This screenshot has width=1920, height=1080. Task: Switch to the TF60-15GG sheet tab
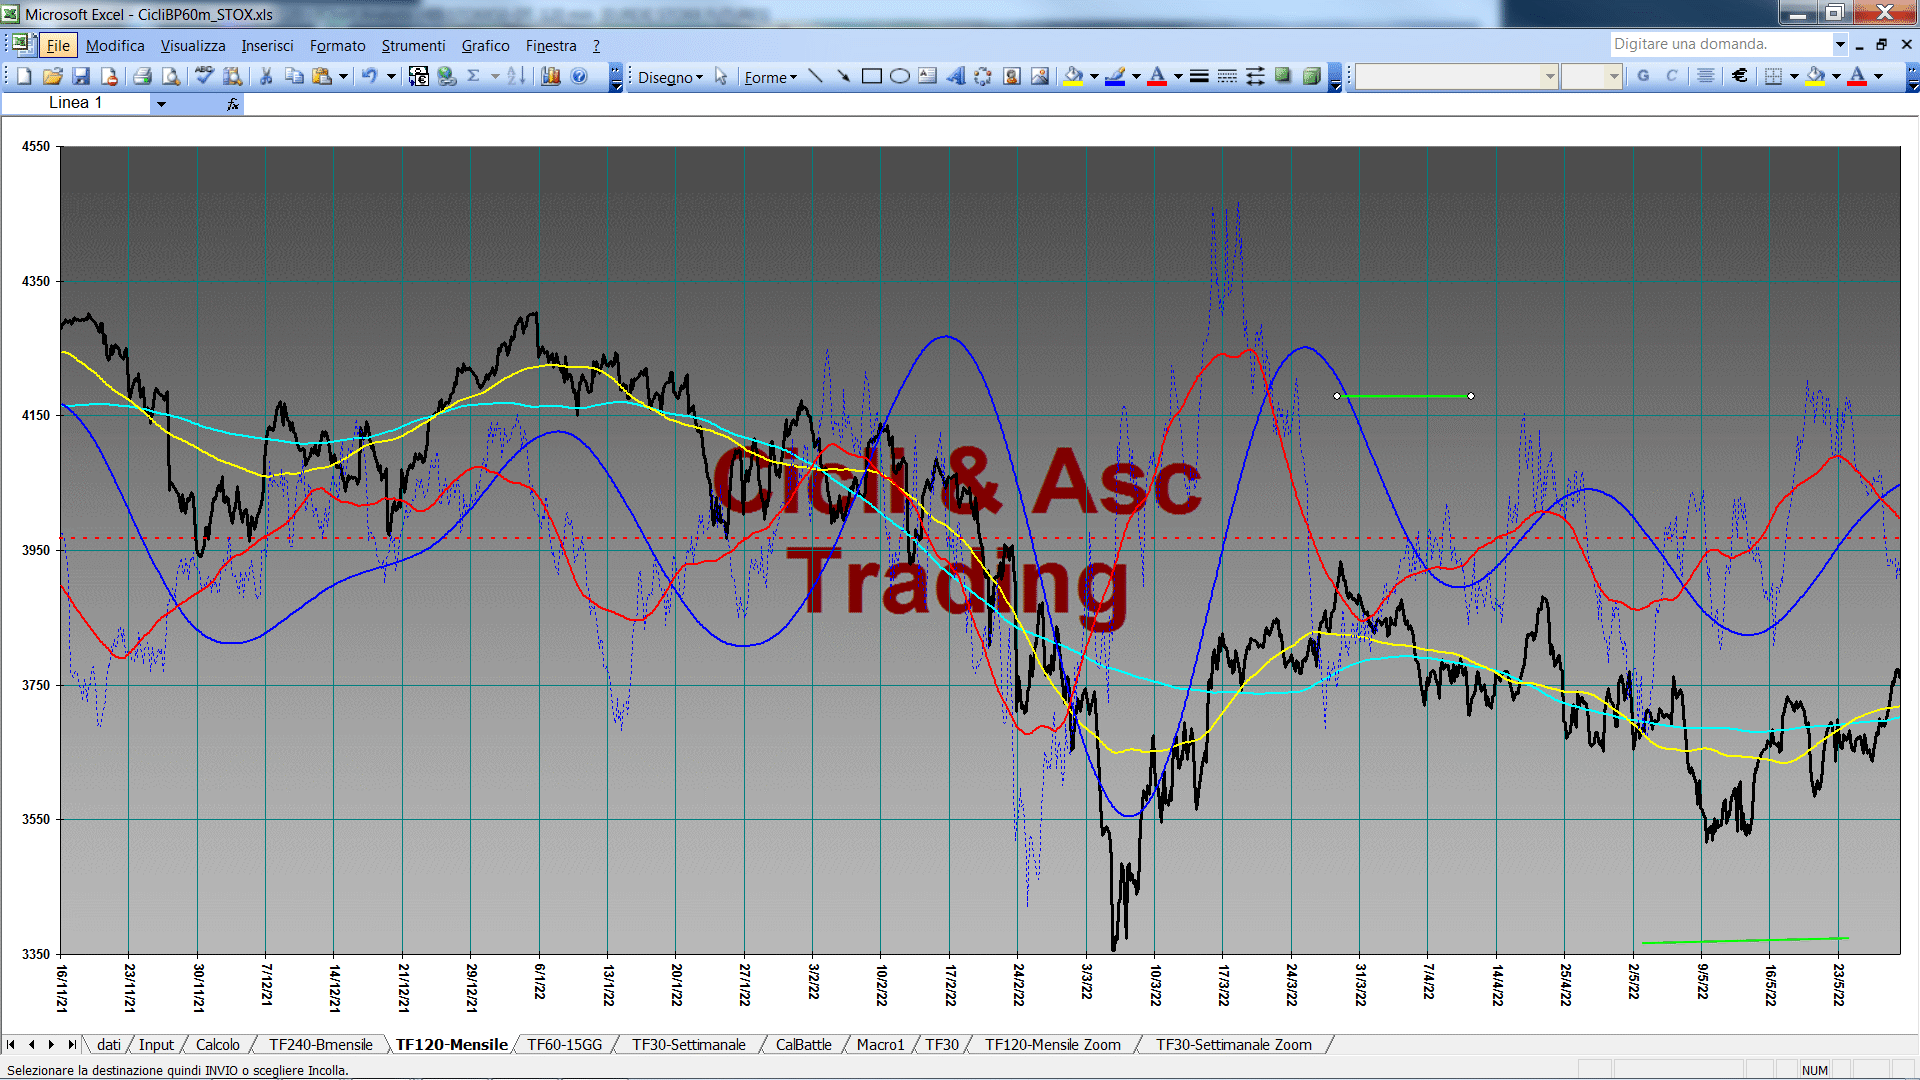coord(565,1045)
